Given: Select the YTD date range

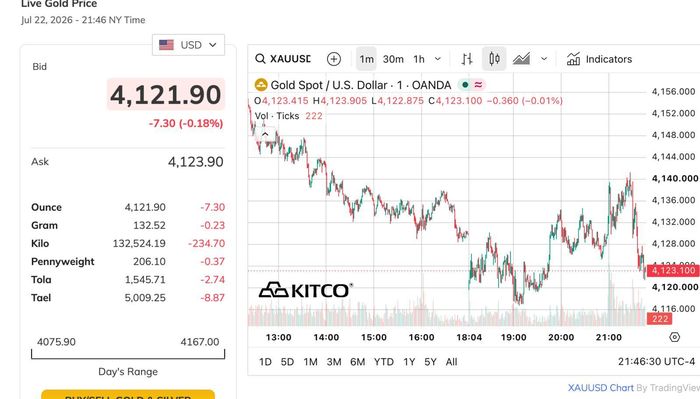Looking at the screenshot, I should point(383,362).
